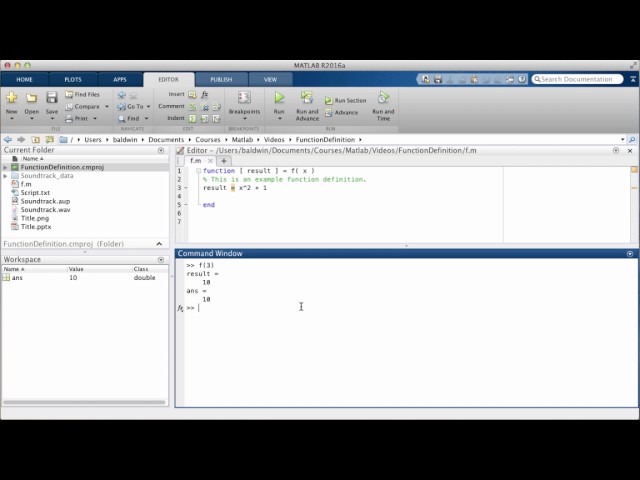Switch to the HOME tab
This screenshot has width=640, height=480.
tap(24, 80)
